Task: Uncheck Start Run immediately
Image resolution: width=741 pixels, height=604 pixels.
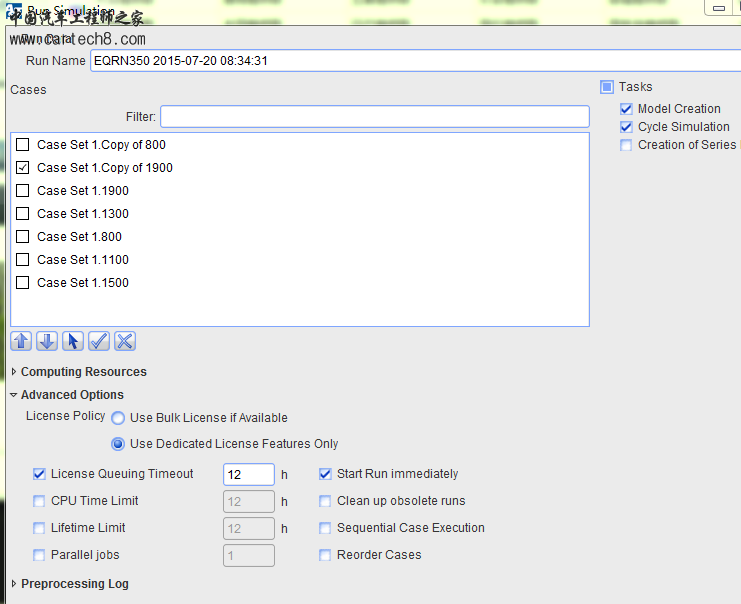Action: (x=325, y=474)
